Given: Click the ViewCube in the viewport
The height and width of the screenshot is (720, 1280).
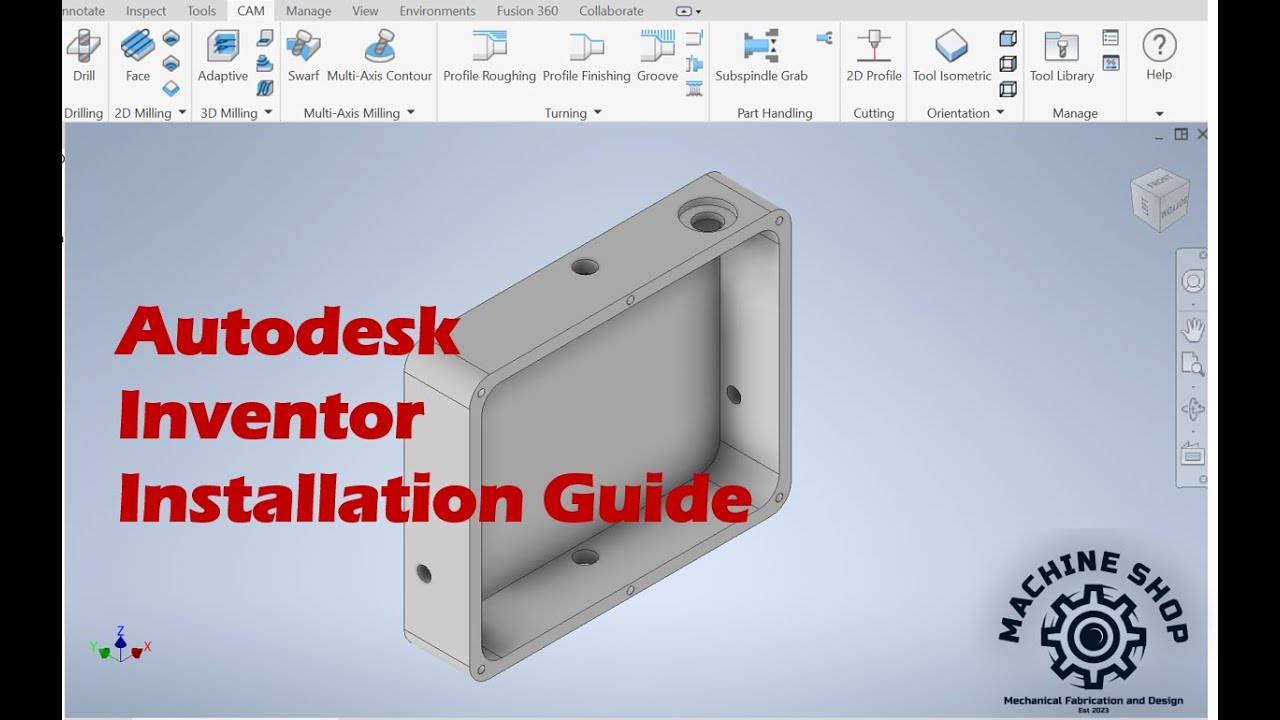Looking at the screenshot, I should coord(1159,199).
